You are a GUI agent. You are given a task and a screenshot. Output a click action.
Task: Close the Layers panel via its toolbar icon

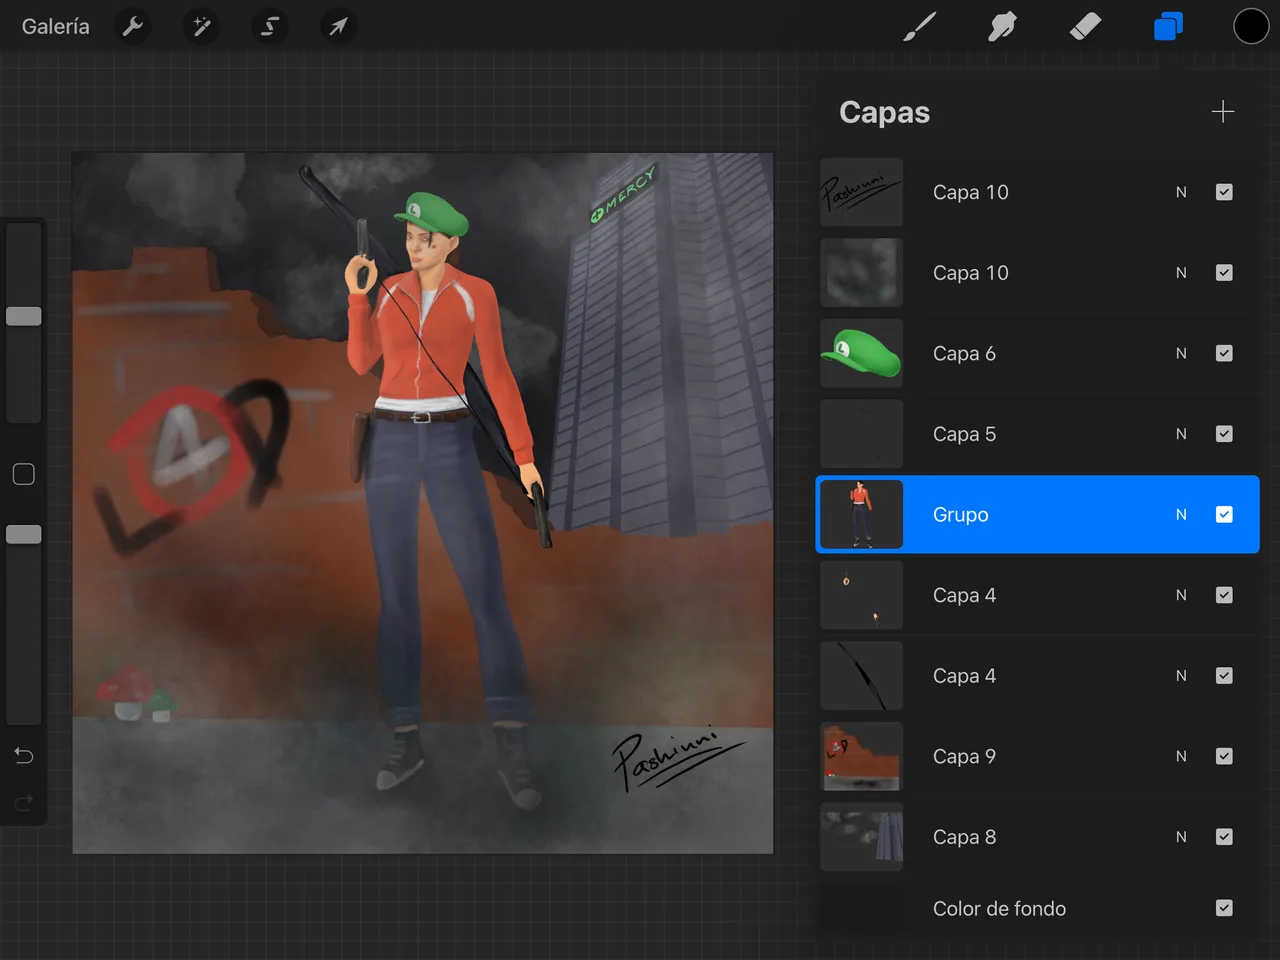[1168, 27]
